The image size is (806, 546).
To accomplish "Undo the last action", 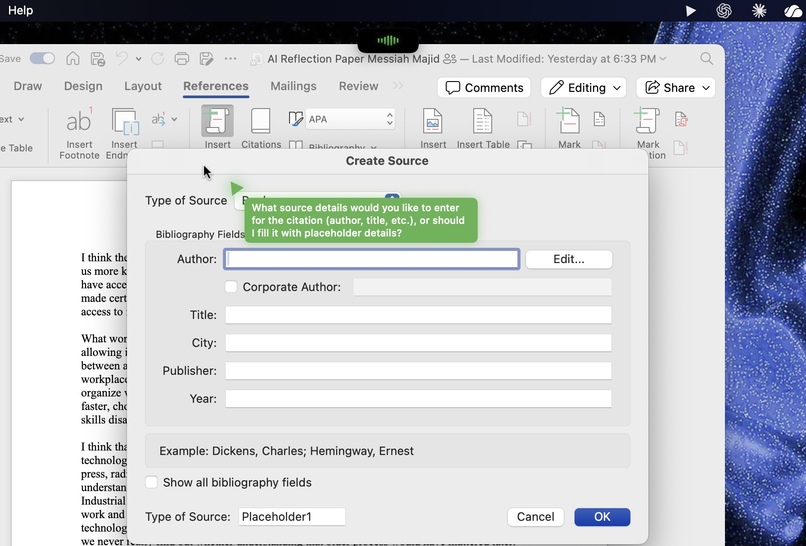I will tap(122, 59).
